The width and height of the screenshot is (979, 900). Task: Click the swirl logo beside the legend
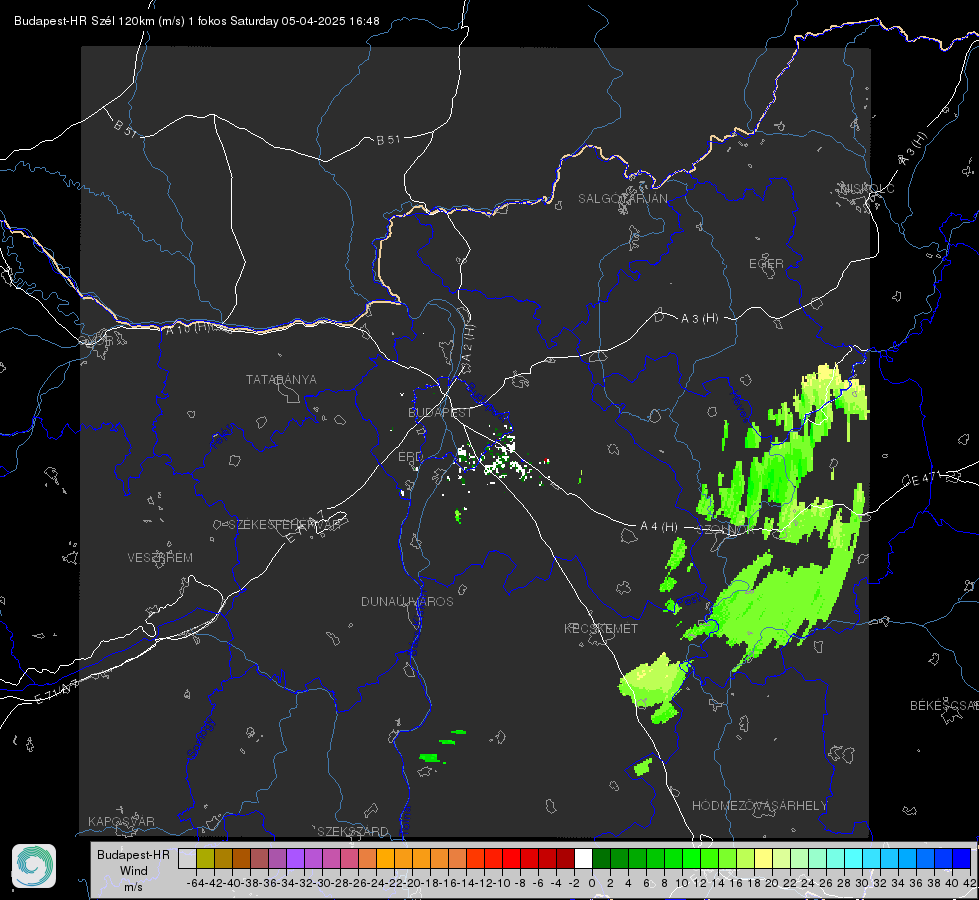pos(34,866)
